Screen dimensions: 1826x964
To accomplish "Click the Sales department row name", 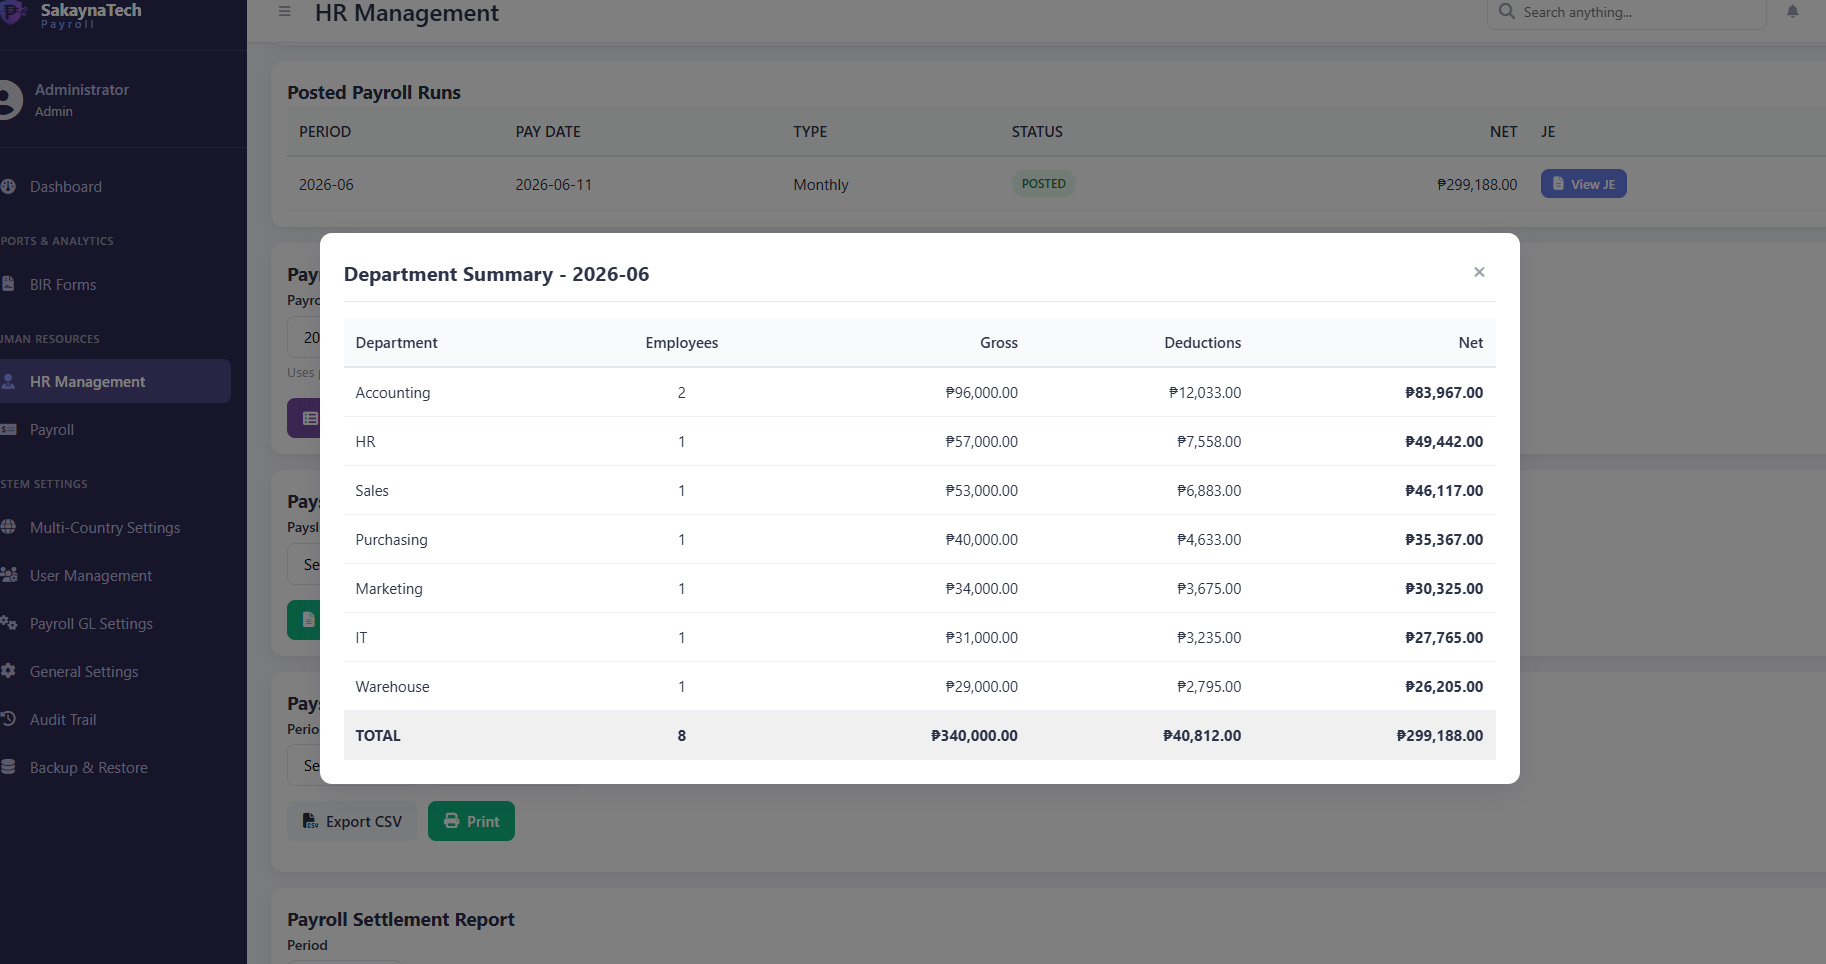I will coord(372,491).
